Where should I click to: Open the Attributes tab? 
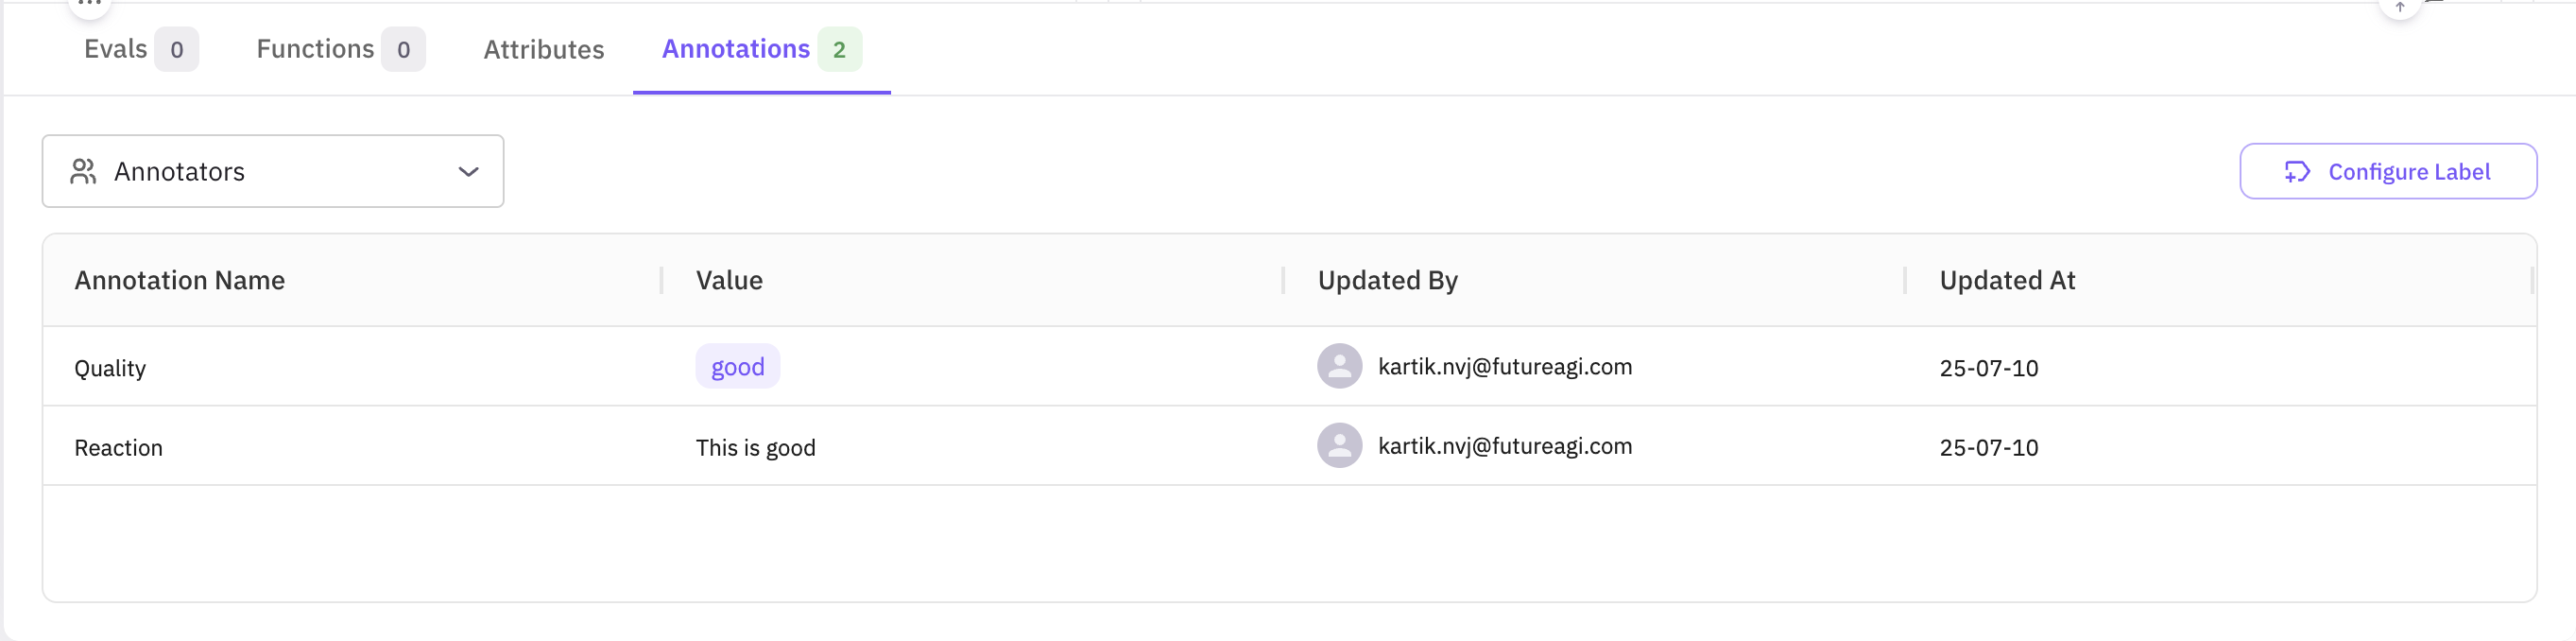pos(543,50)
